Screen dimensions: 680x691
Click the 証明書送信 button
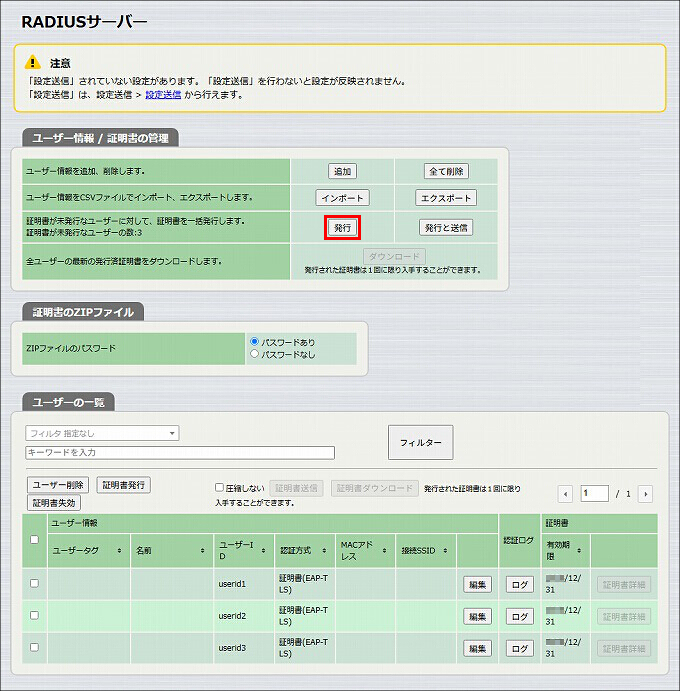tap(296, 488)
